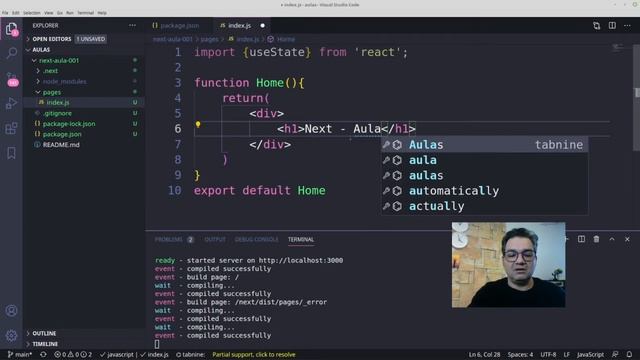Choose the 'actually' suggestion
Viewport: 640px width, 360px height.
coord(484,206)
